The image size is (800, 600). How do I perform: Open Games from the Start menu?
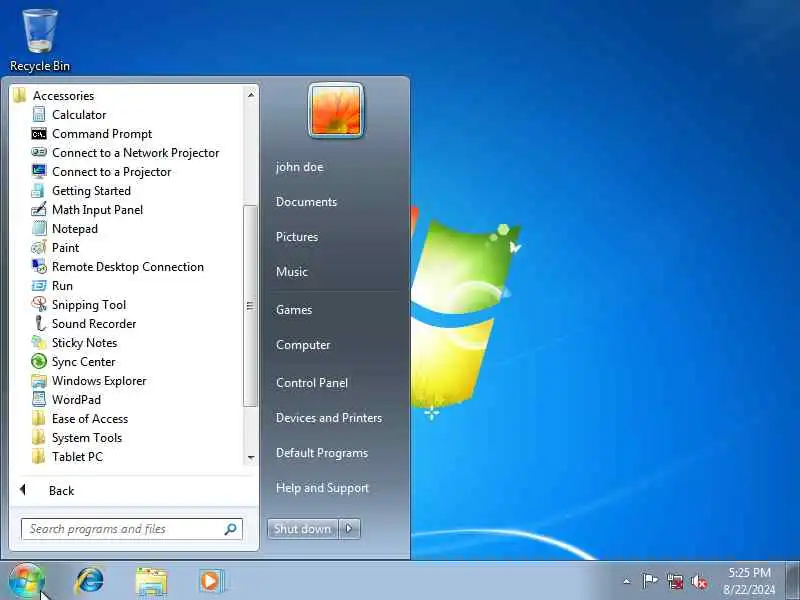tap(294, 310)
